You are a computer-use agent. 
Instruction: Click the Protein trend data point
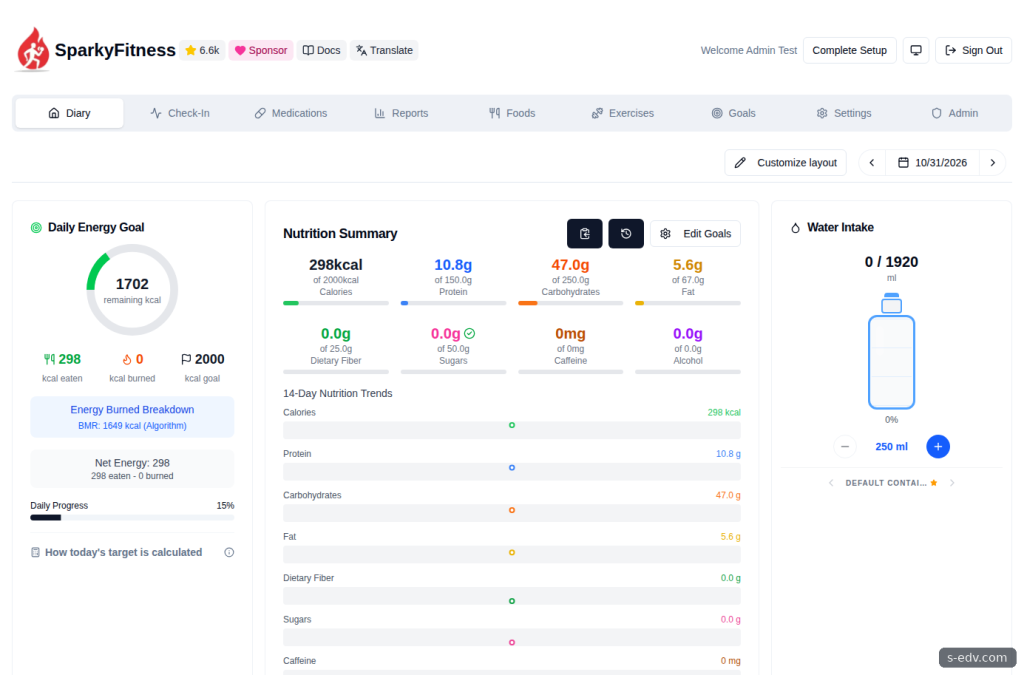(x=512, y=467)
